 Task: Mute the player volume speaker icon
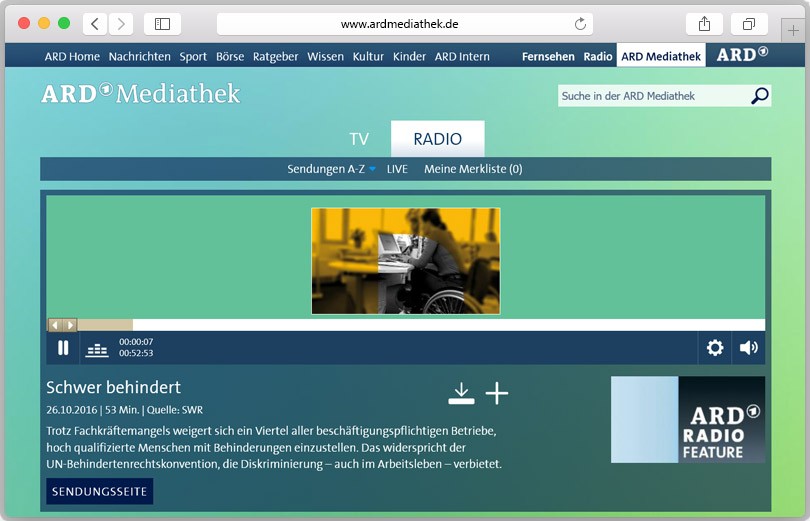click(749, 348)
